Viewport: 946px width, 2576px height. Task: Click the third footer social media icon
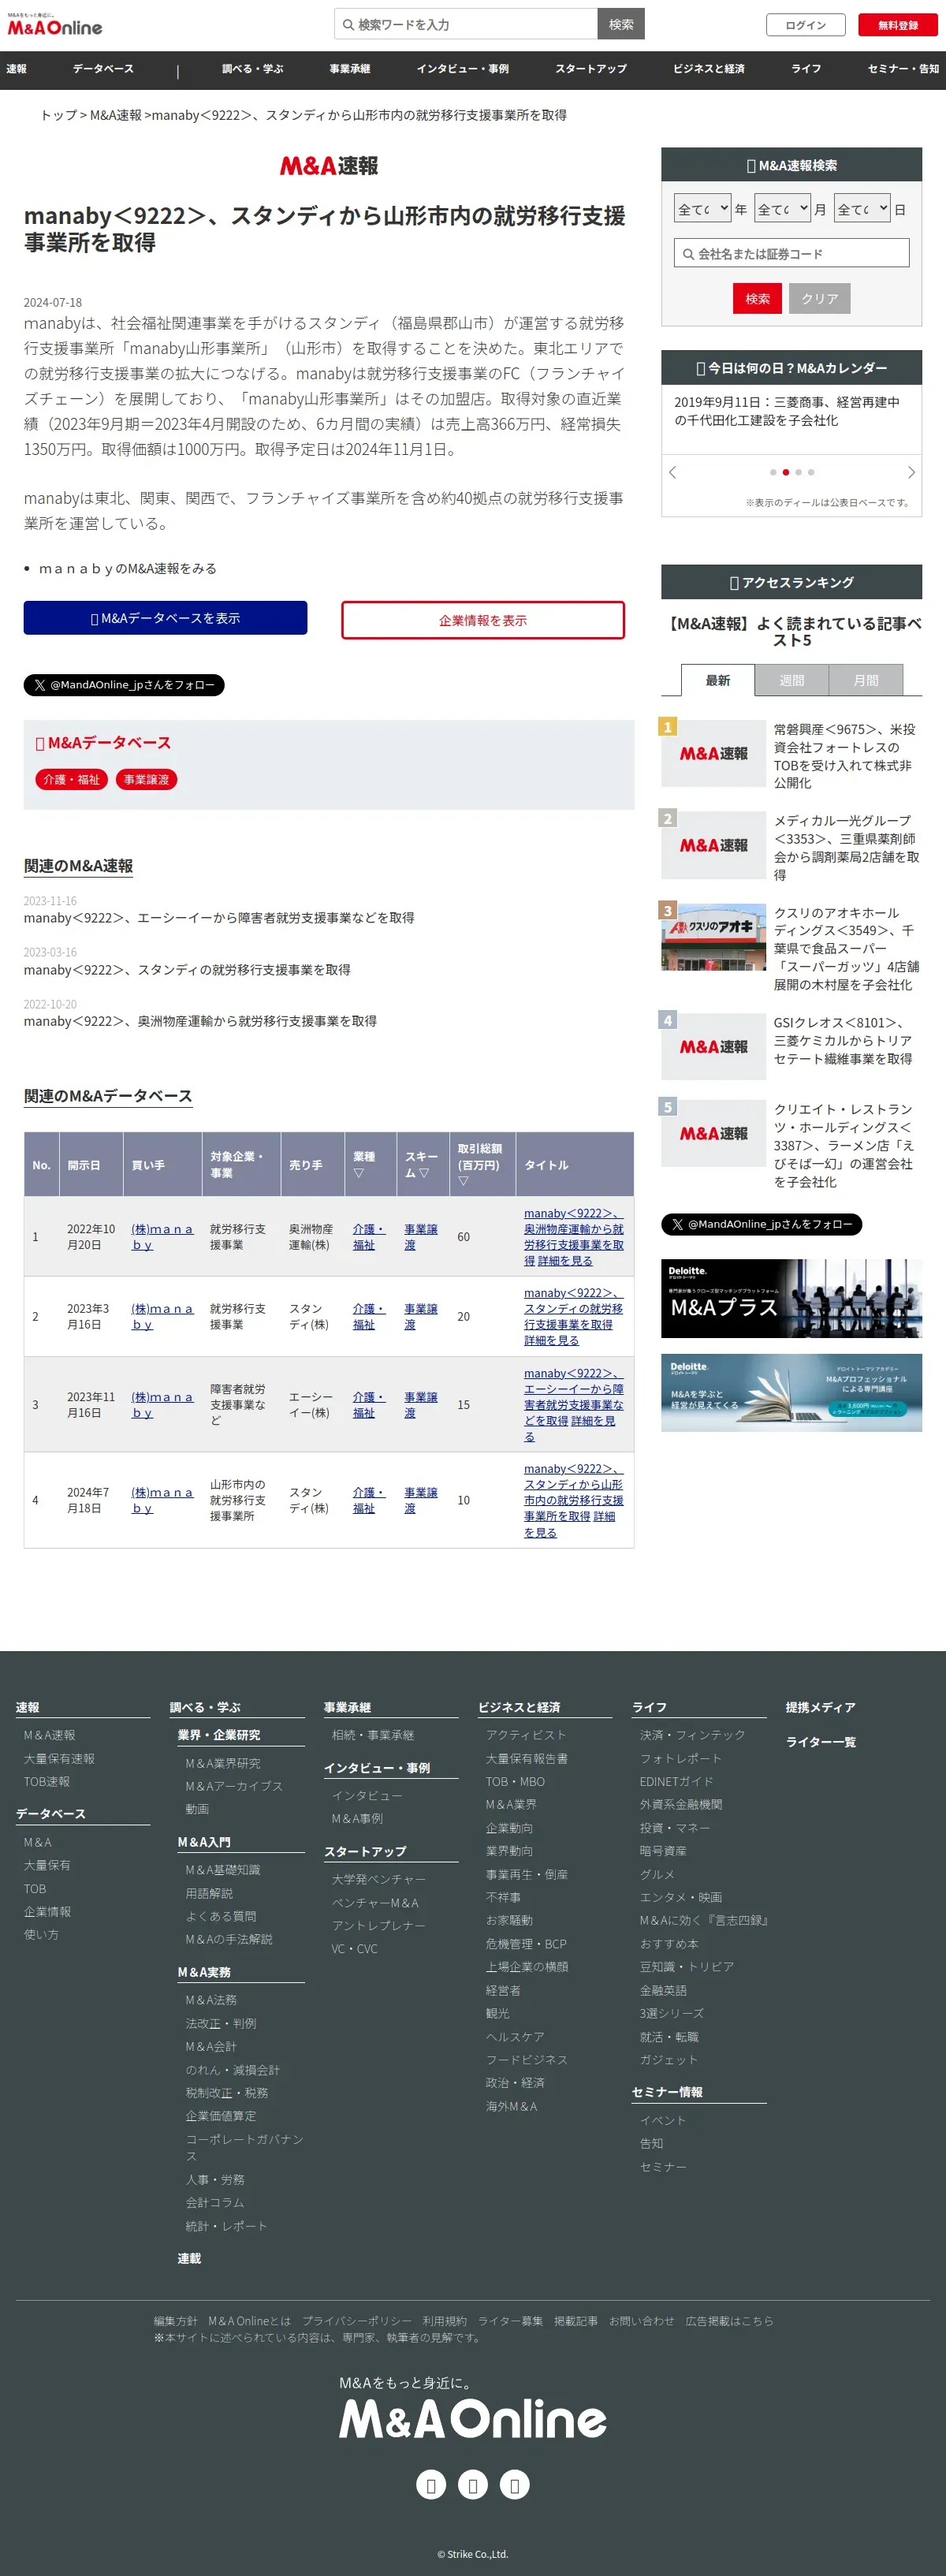click(x=514, y=2485)
